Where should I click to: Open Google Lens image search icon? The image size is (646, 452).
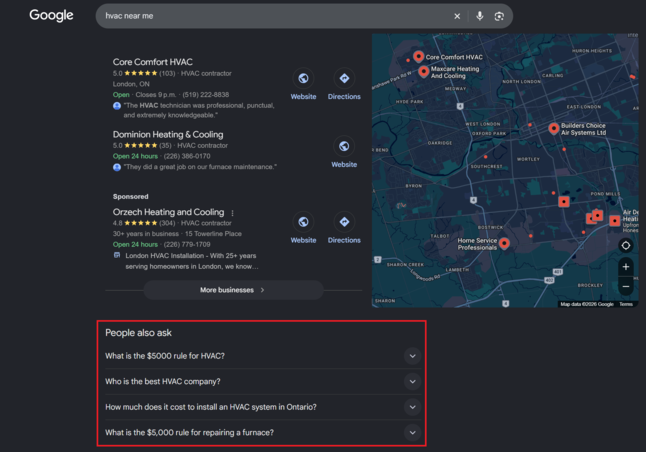pos(499,16)
